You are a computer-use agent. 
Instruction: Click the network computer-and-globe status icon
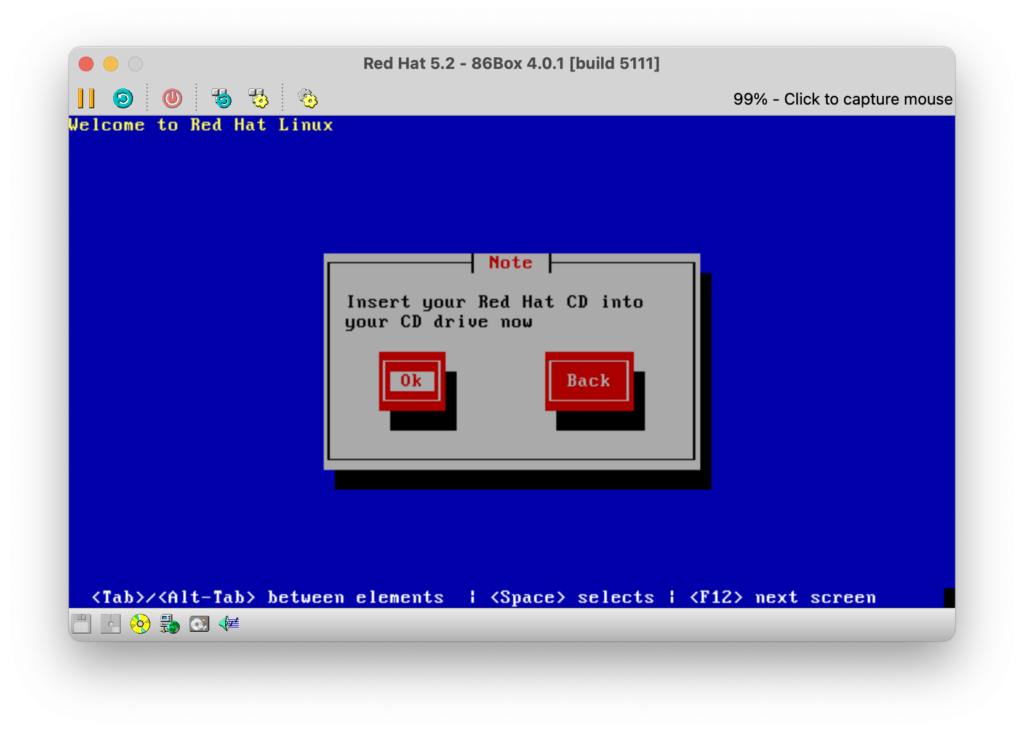click(170, 624)
